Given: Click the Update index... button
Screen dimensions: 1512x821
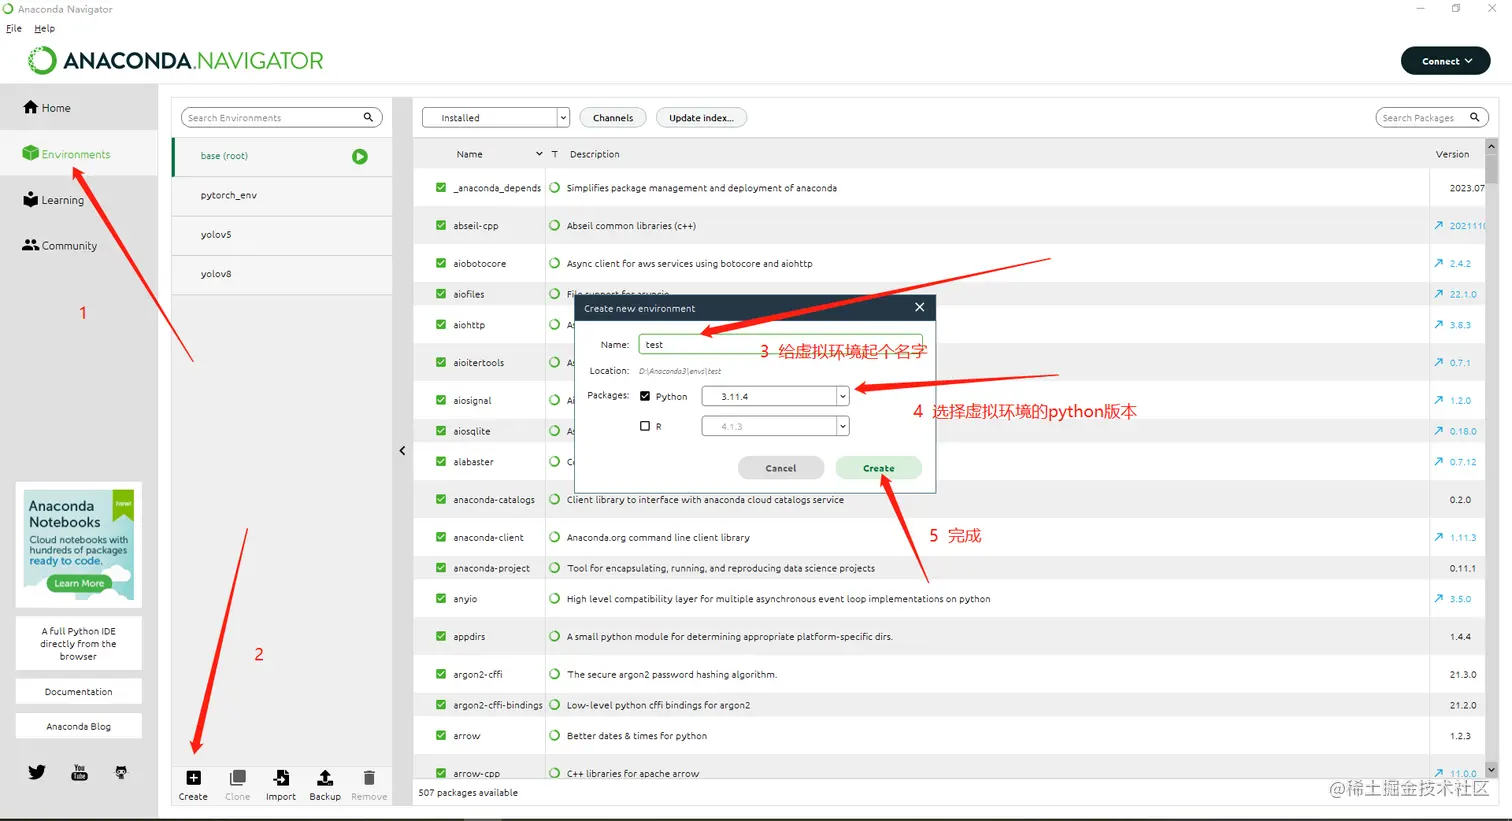Looking at the screenshot, I should pos(701,118).
